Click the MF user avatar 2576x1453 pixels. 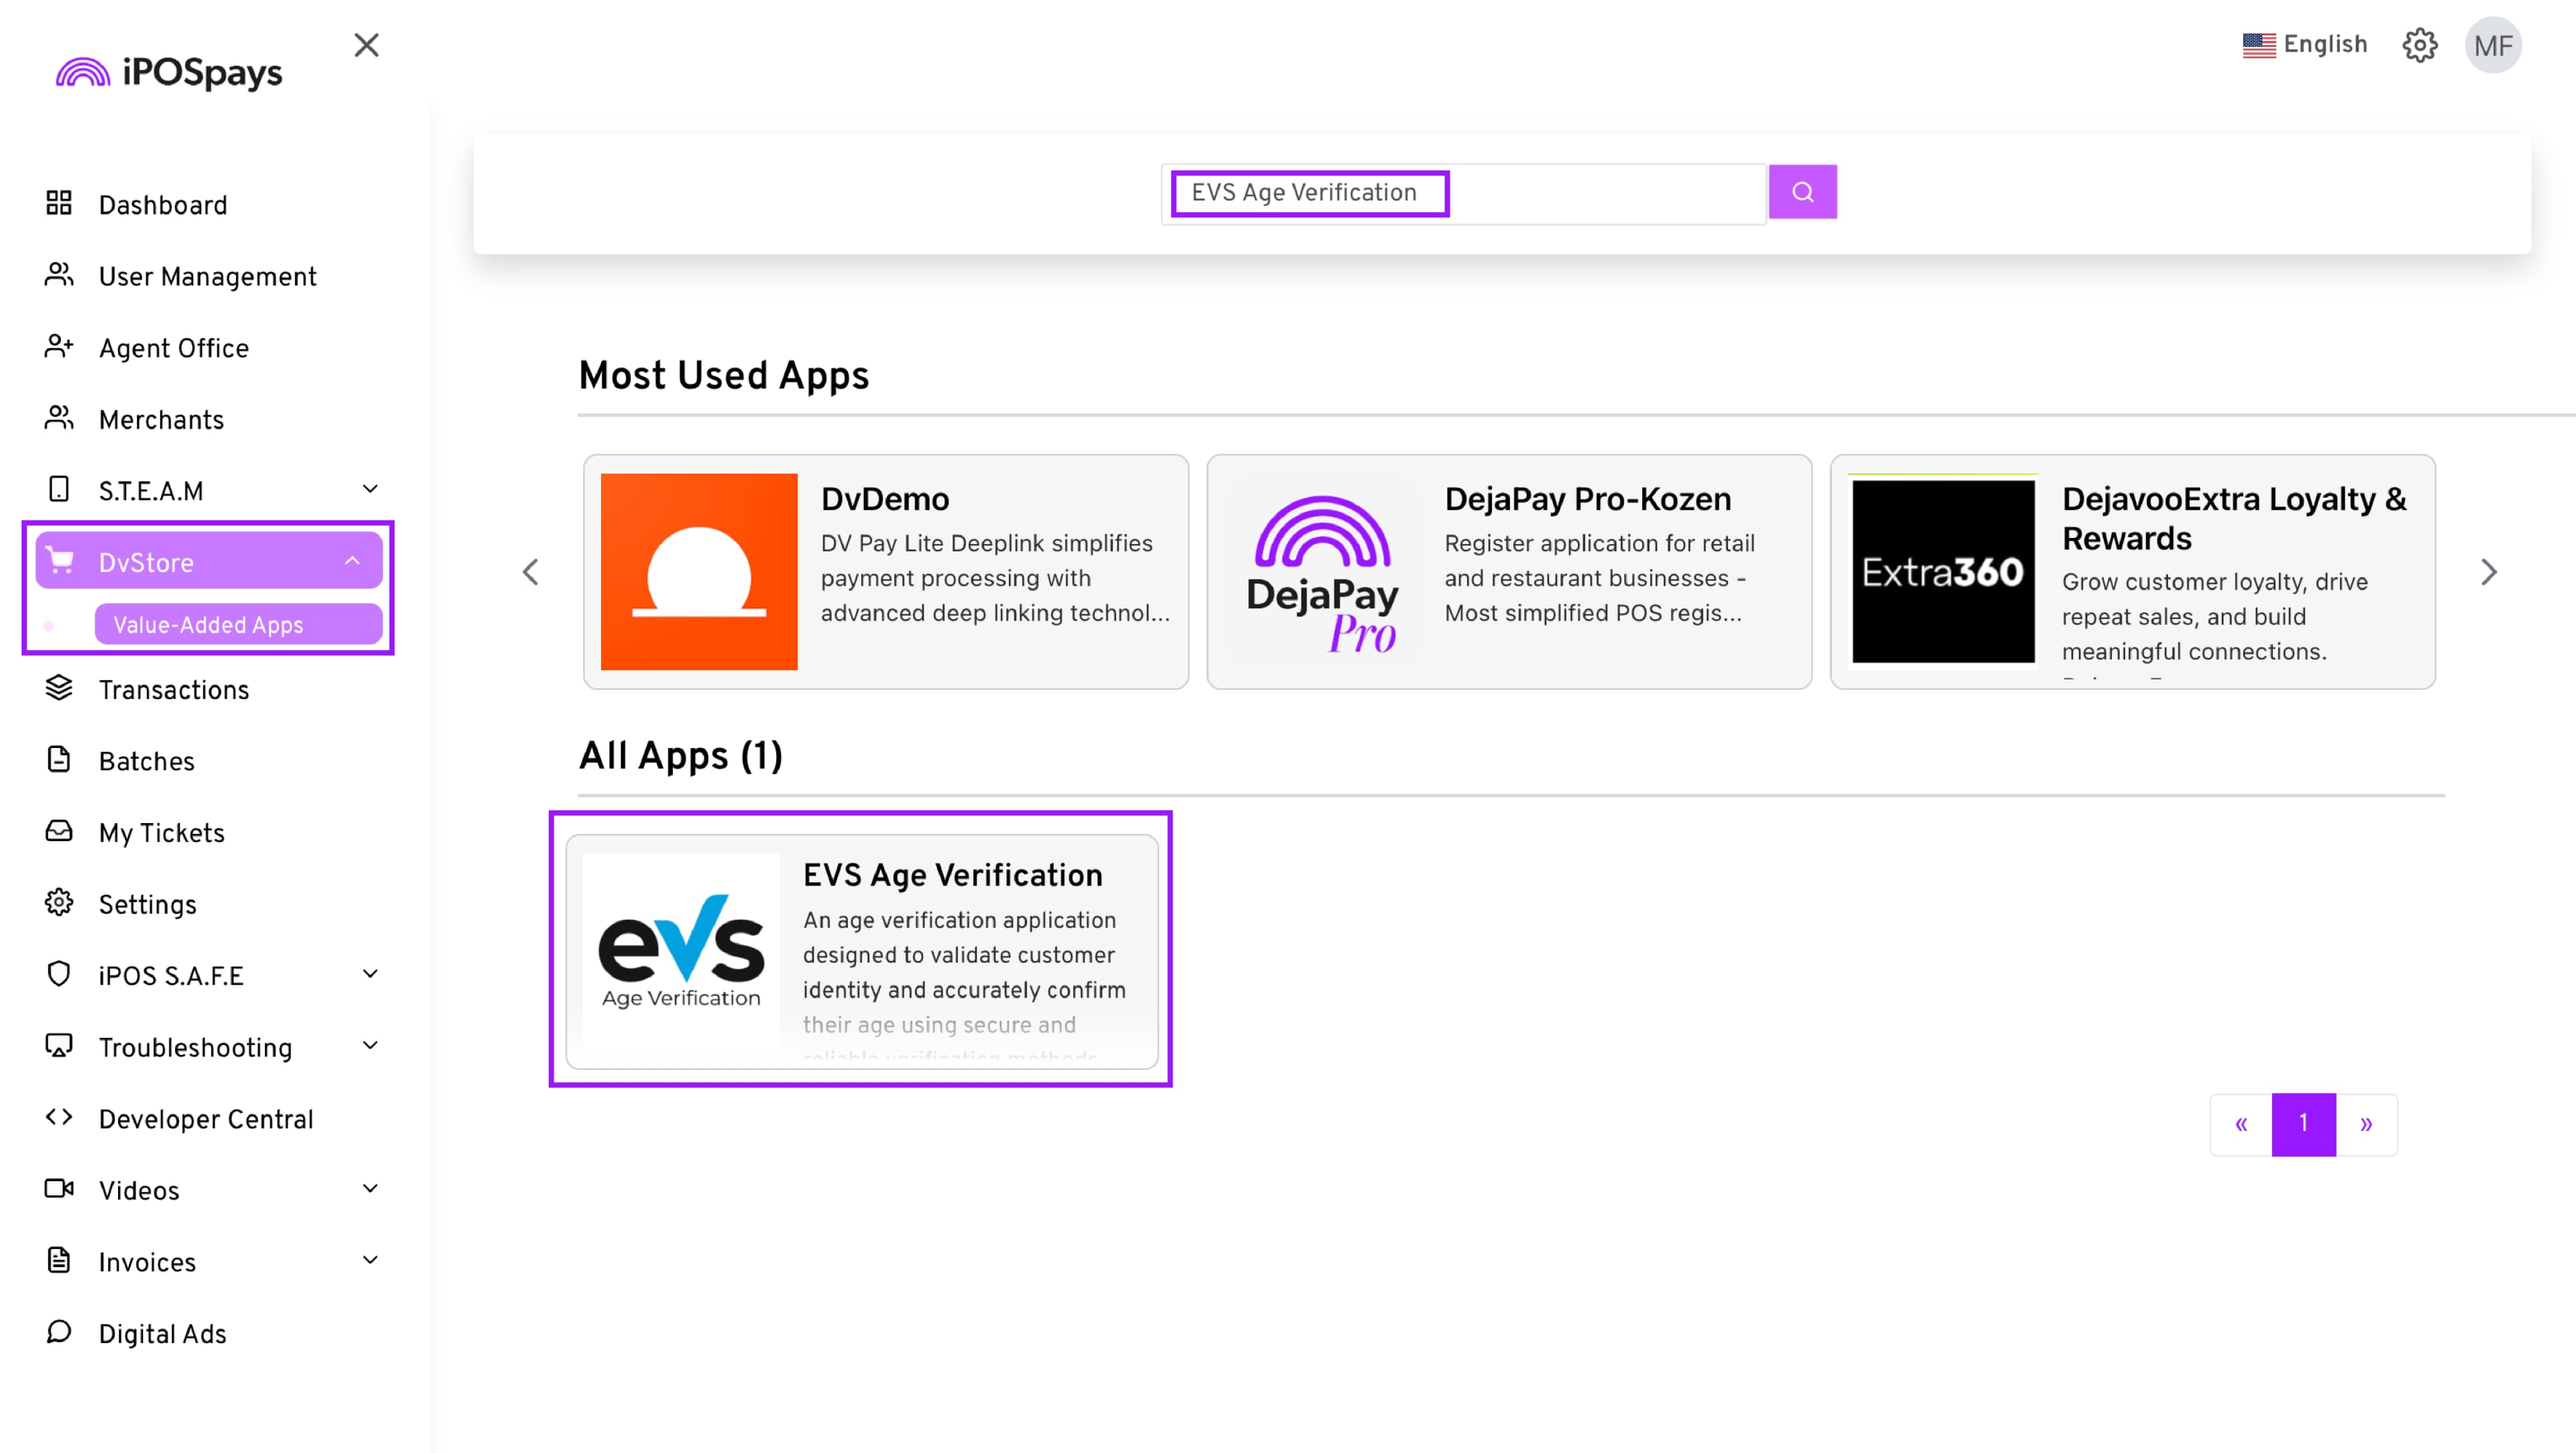pyautogui.click(x=2492, y=45)
